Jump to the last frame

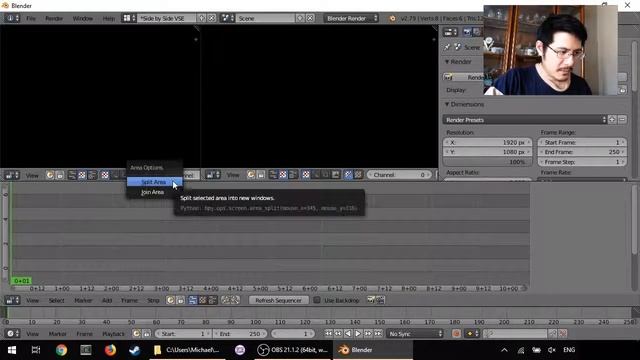coord(378,334)
